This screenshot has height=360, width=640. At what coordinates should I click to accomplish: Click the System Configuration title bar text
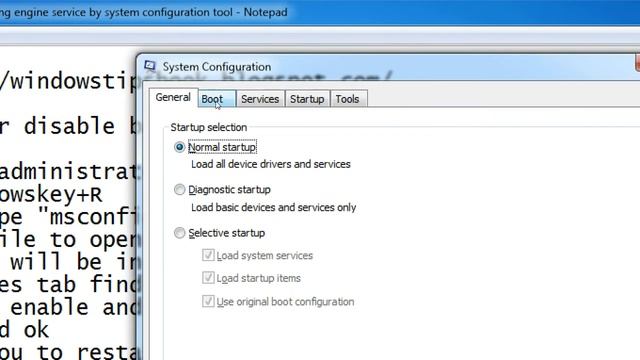tap(217, 67)
